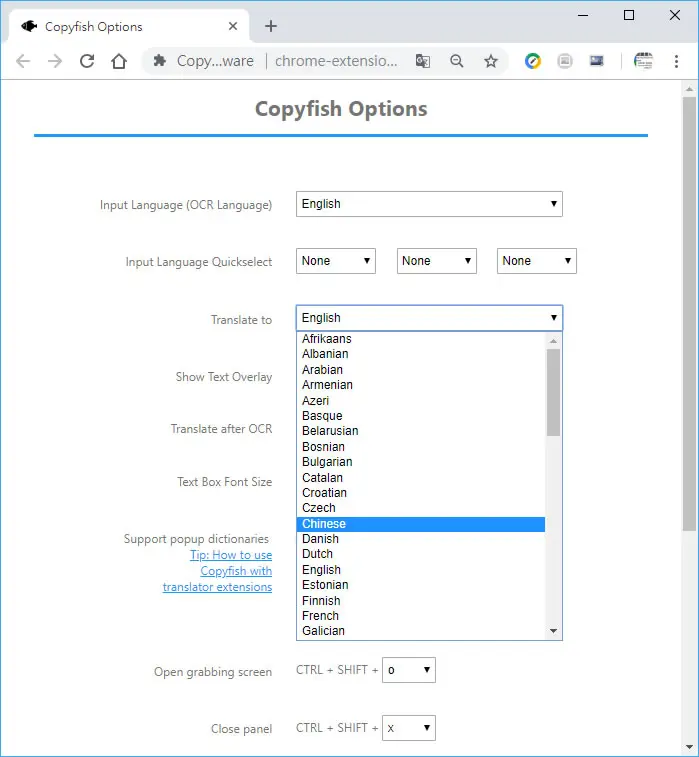Open a new browser tab
699x757 pixels.
tap(271, 26)
